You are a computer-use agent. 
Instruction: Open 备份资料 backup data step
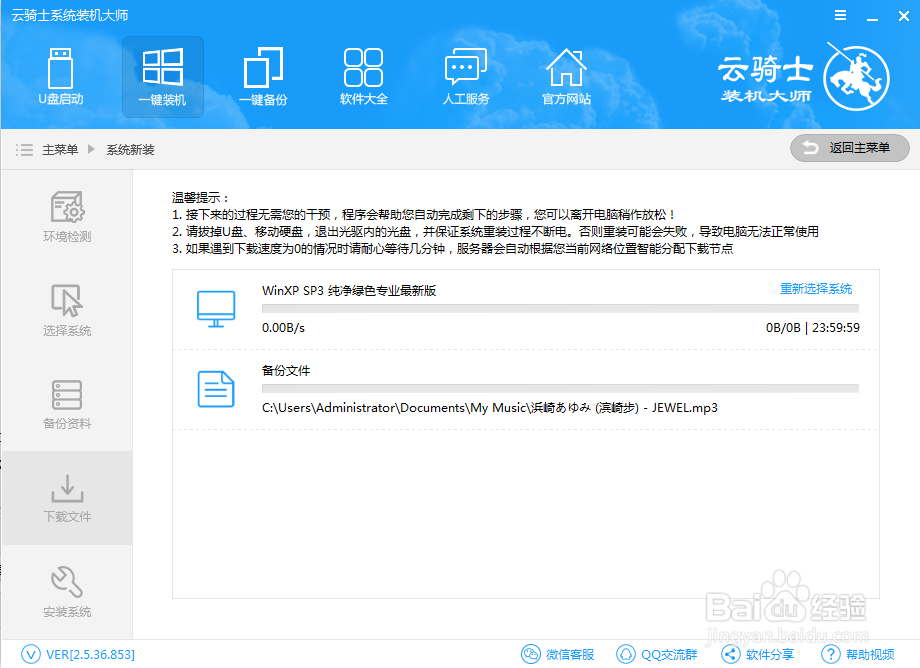pos(66,404)
